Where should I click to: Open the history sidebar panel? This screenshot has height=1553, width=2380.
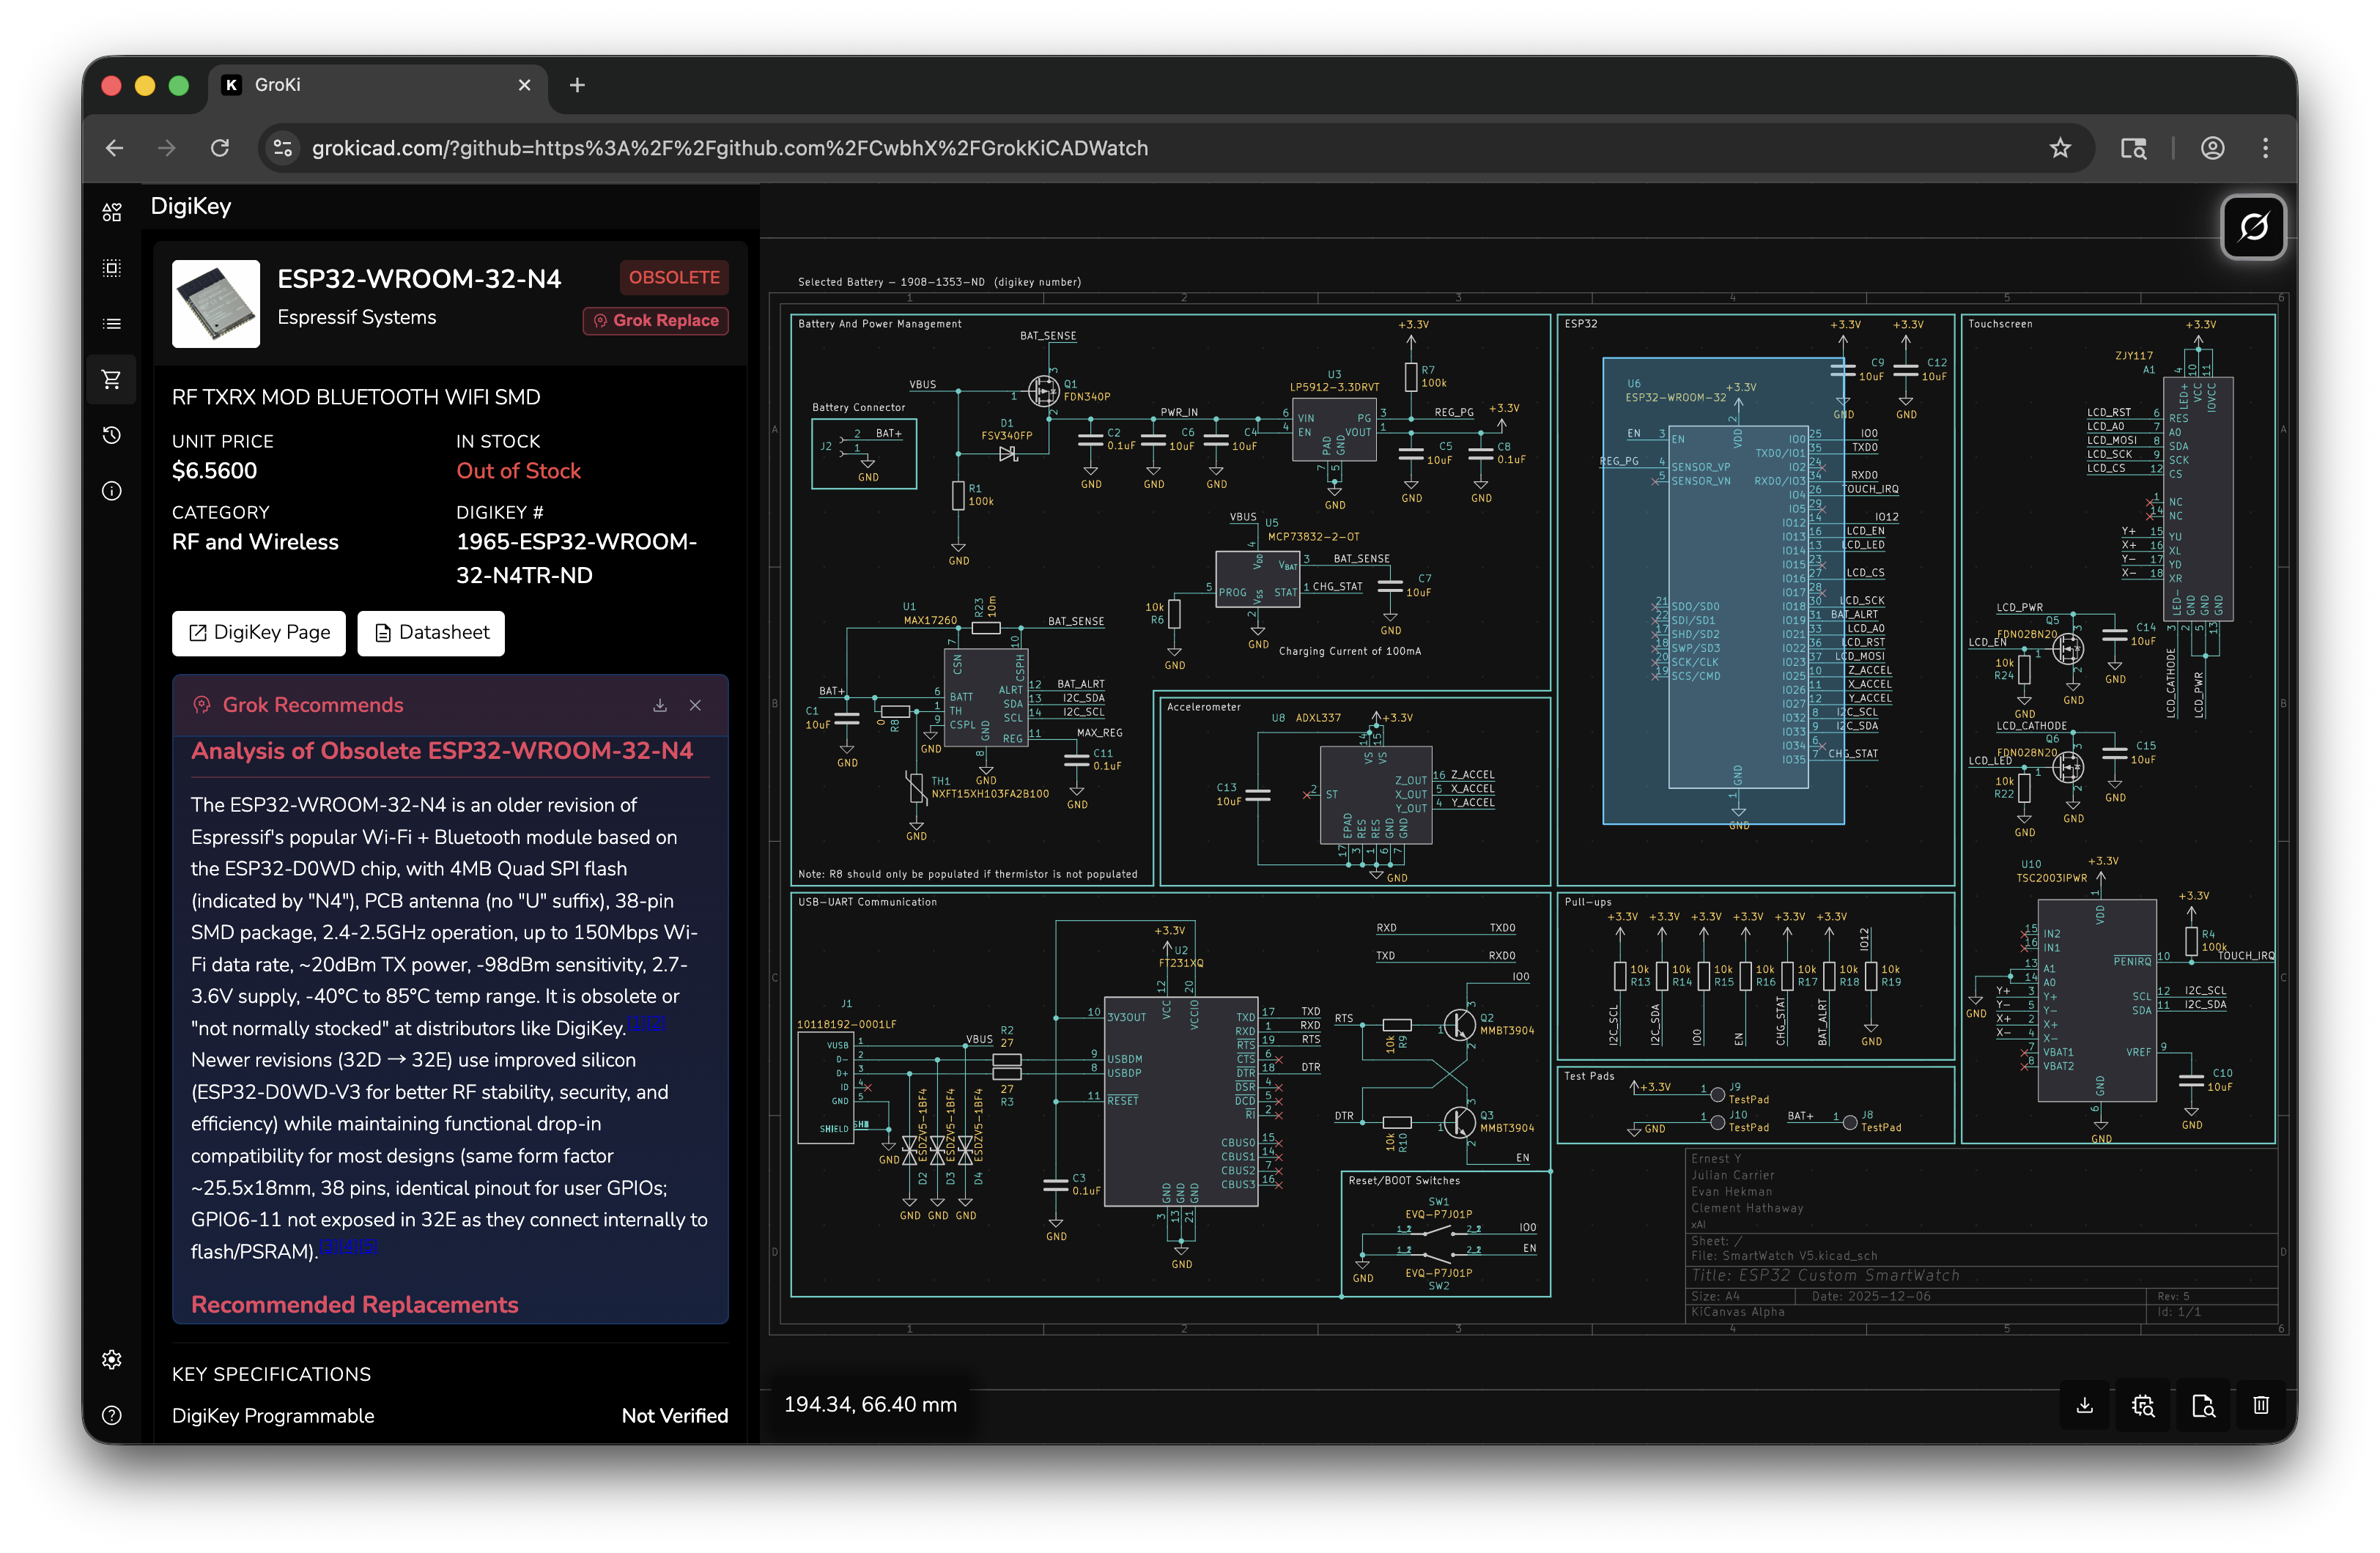pos(112,435)
